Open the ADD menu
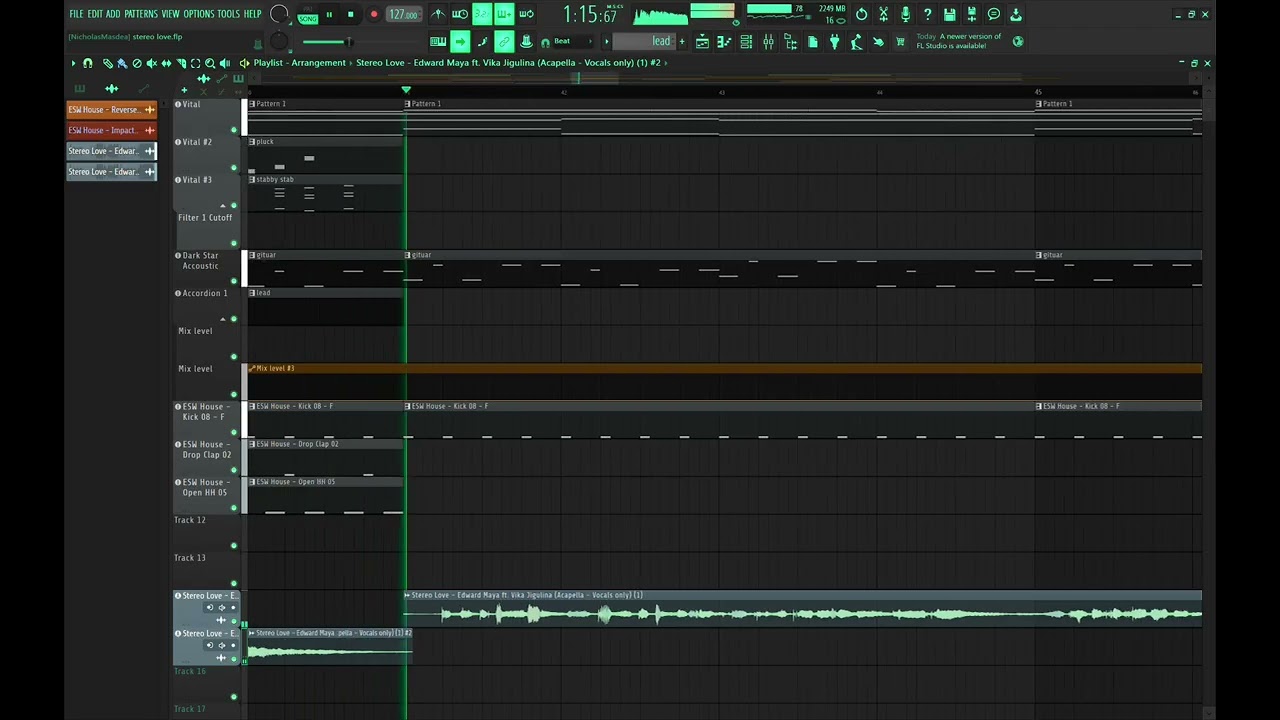The height and width of the screenshot is (720, 1280). [113, 14]
